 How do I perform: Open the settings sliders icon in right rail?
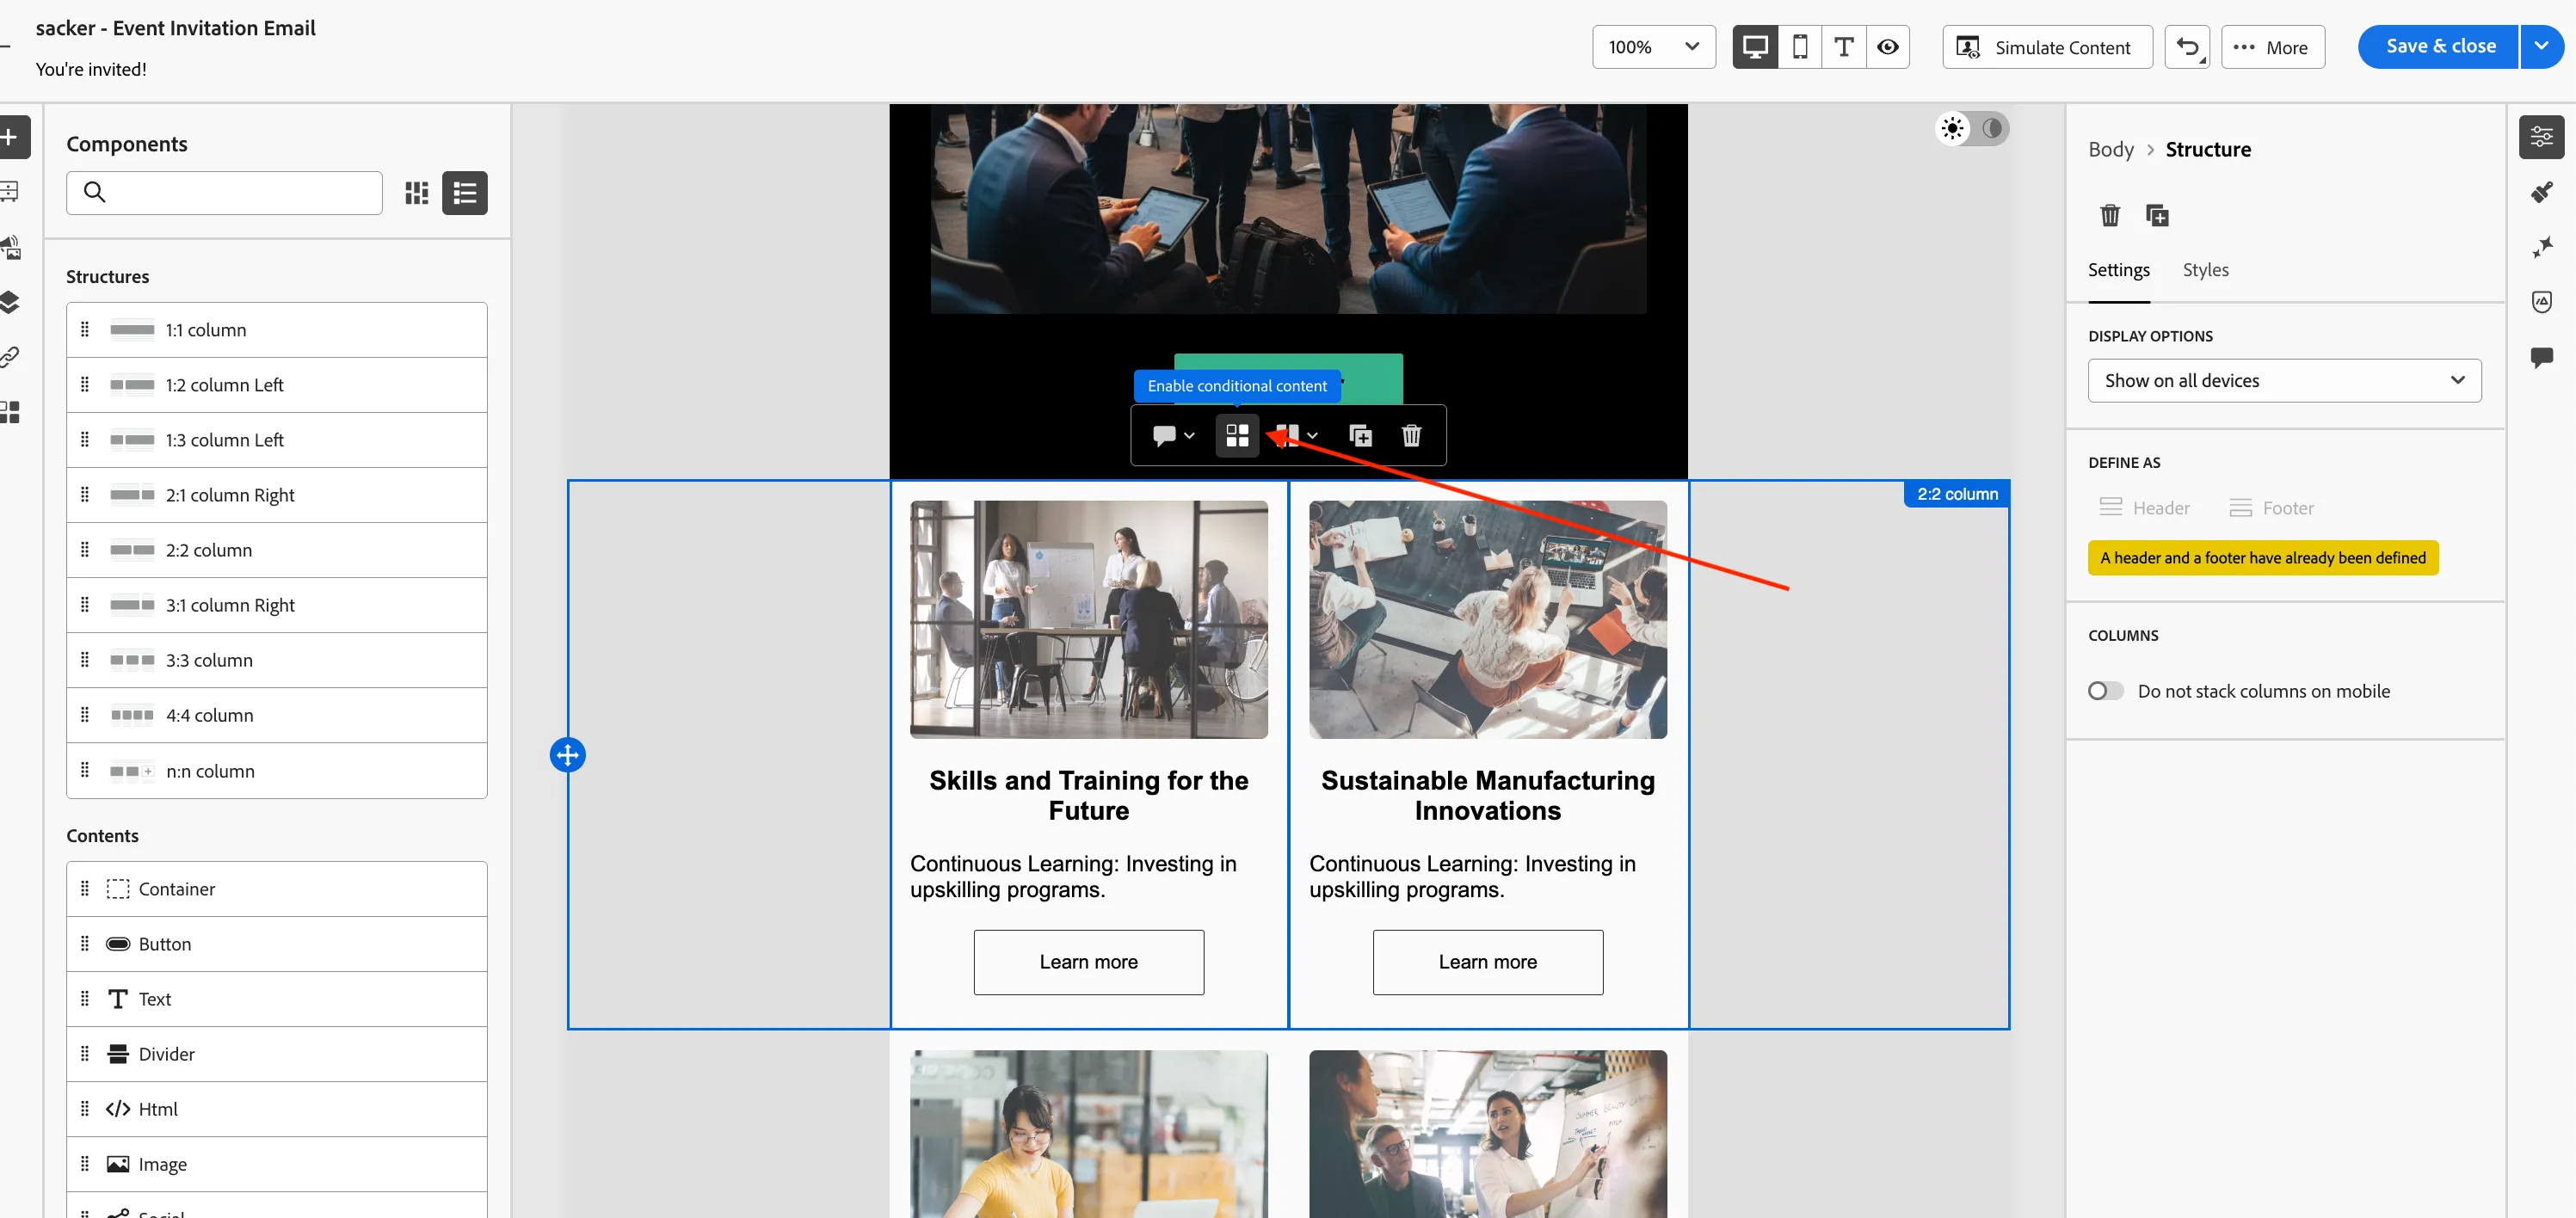pyautogui.click(x=2541, y=137)
